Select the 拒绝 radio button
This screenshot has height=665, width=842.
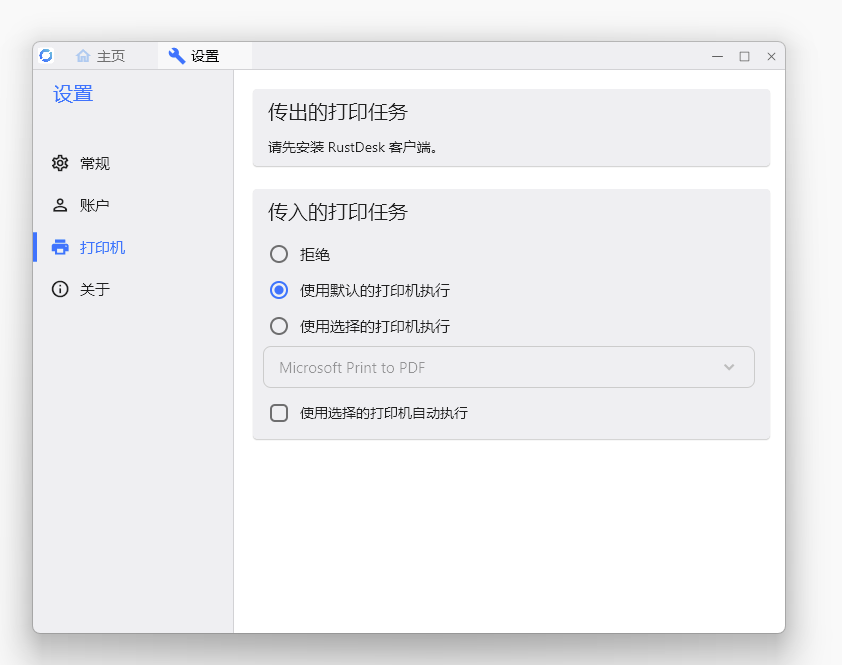click(279, 254)
